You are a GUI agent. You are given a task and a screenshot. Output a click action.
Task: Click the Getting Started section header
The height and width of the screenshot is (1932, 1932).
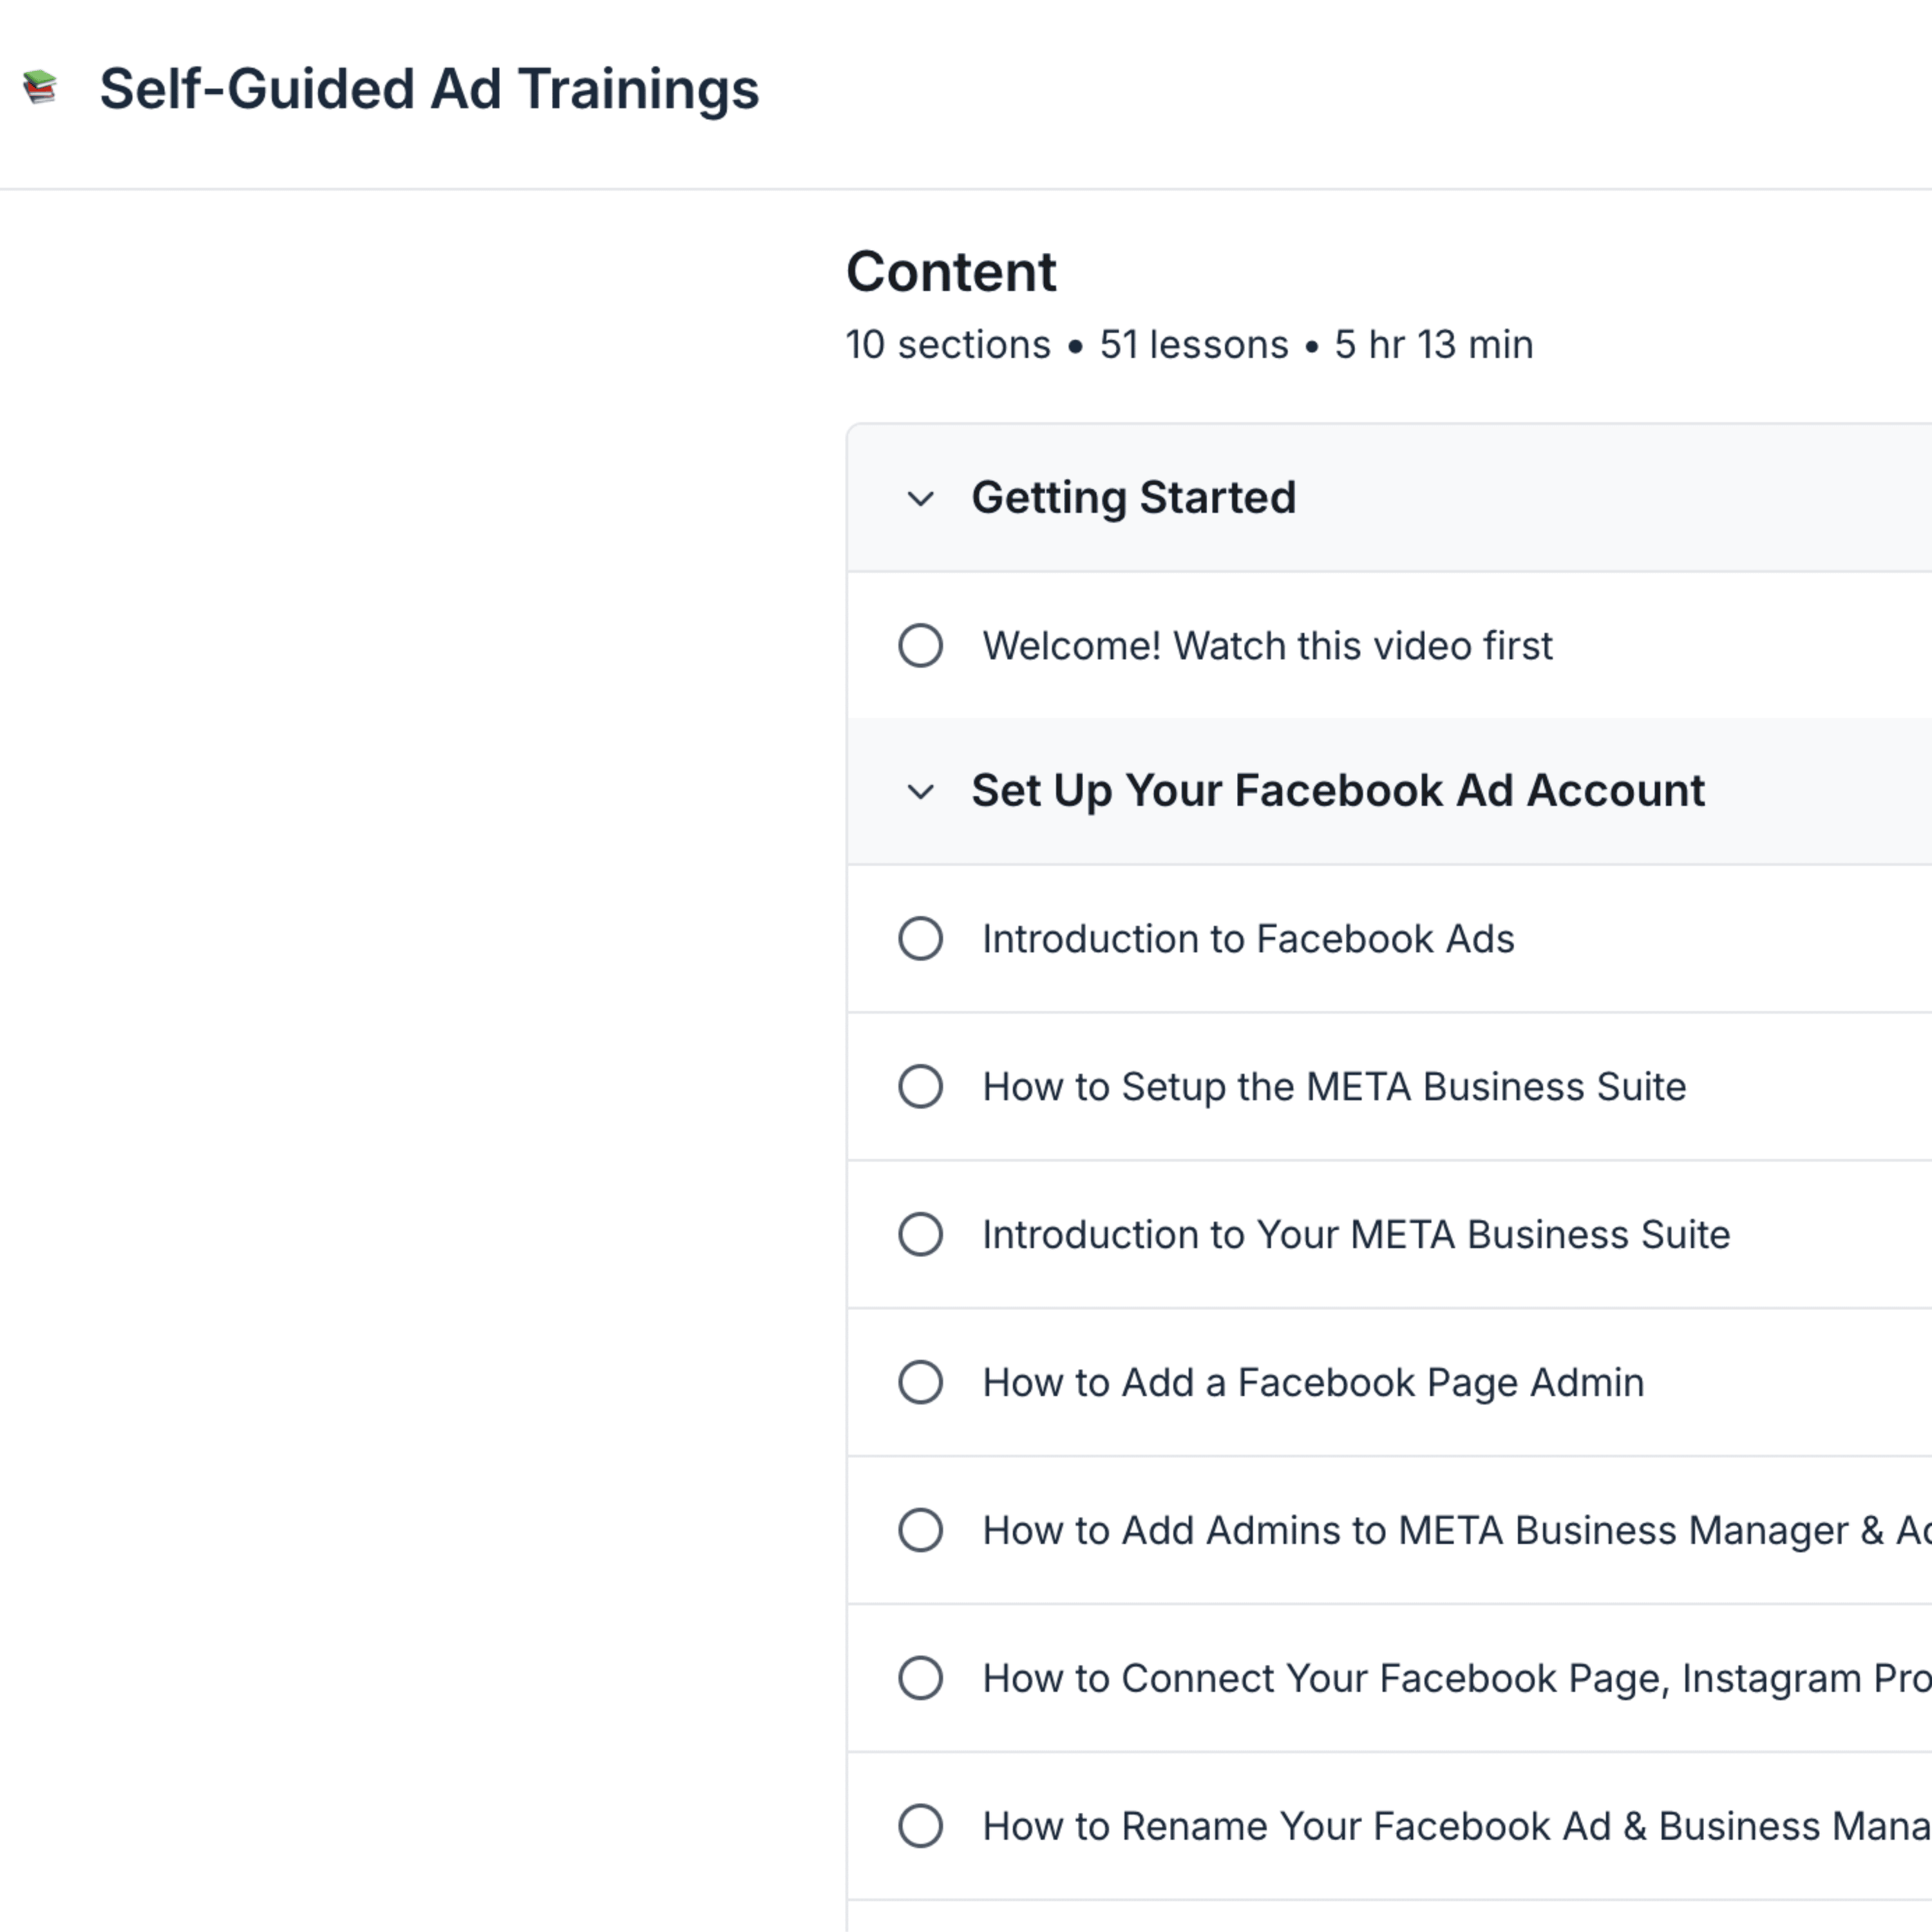[x=1133, y=497]
